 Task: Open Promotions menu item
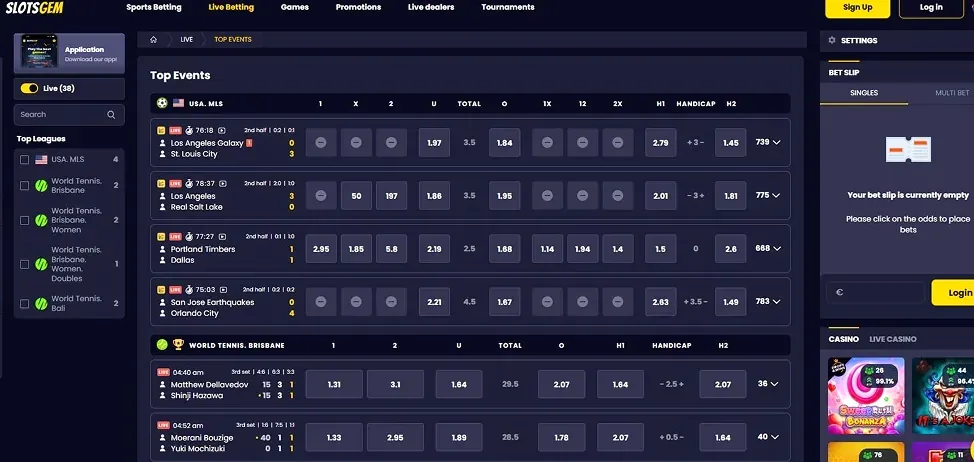[x=358, y=7]
